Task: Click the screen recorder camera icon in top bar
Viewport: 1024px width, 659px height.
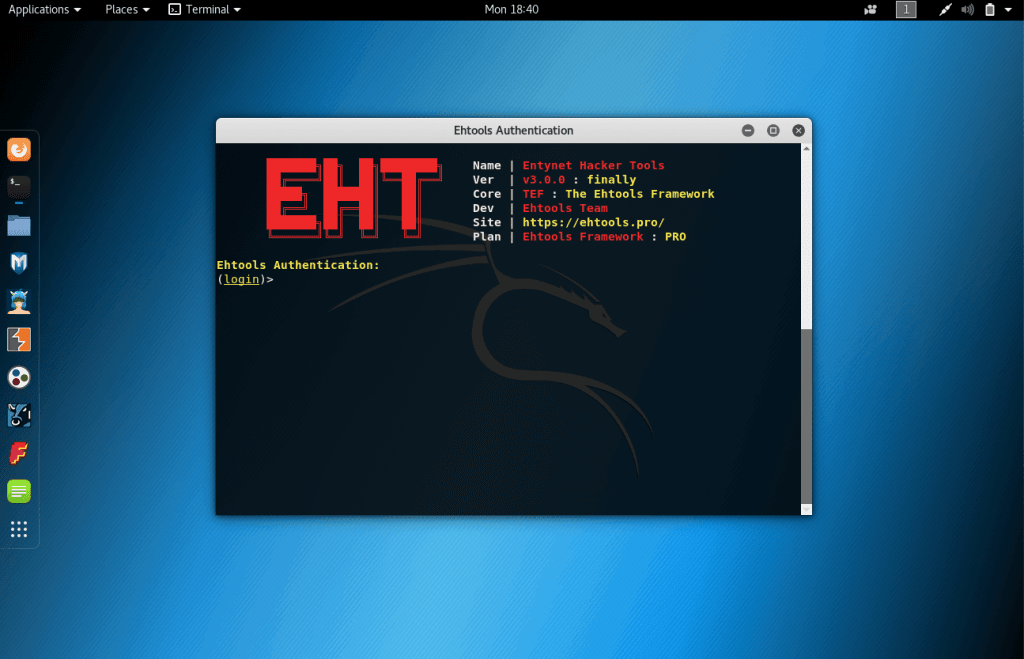Action: (x=871, y=10)
